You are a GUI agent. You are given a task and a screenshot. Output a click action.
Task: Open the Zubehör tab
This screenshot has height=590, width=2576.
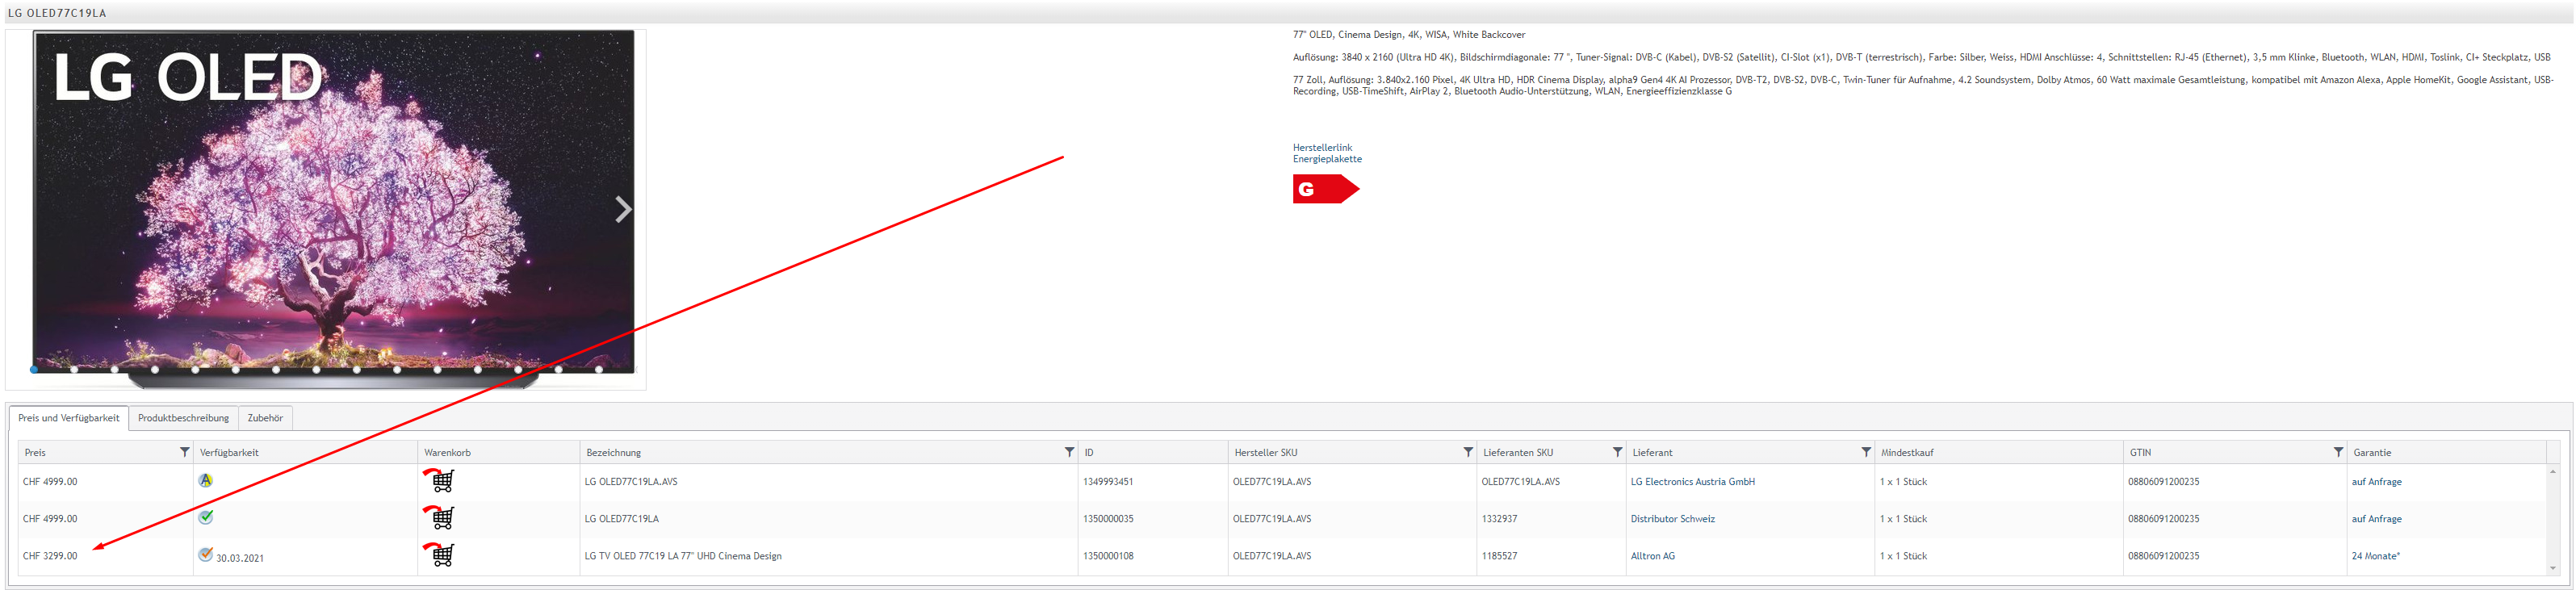265,418
